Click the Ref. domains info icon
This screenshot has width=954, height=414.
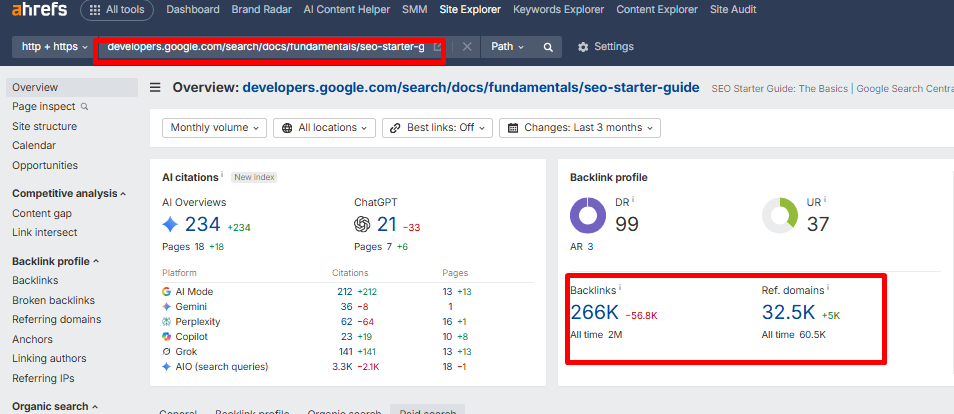828,287
